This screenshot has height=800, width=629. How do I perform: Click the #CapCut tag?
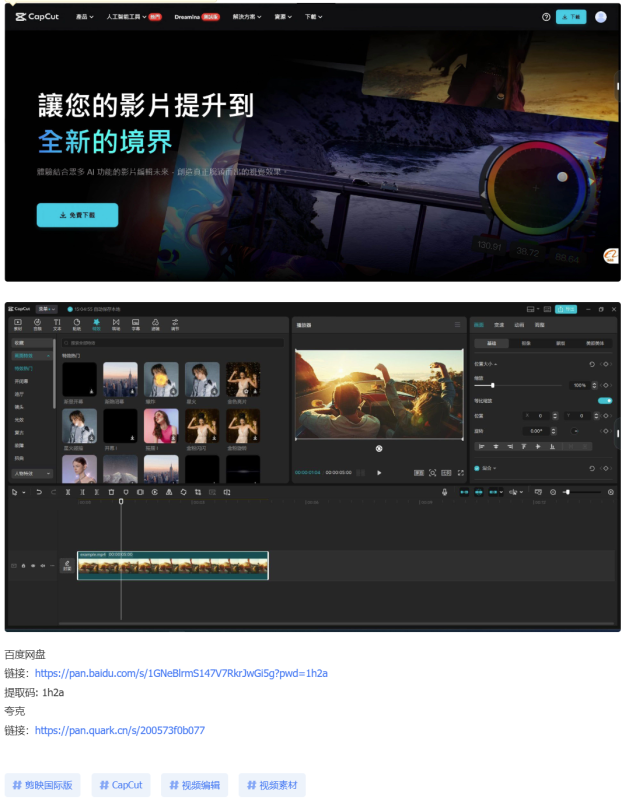coord(121,785)
